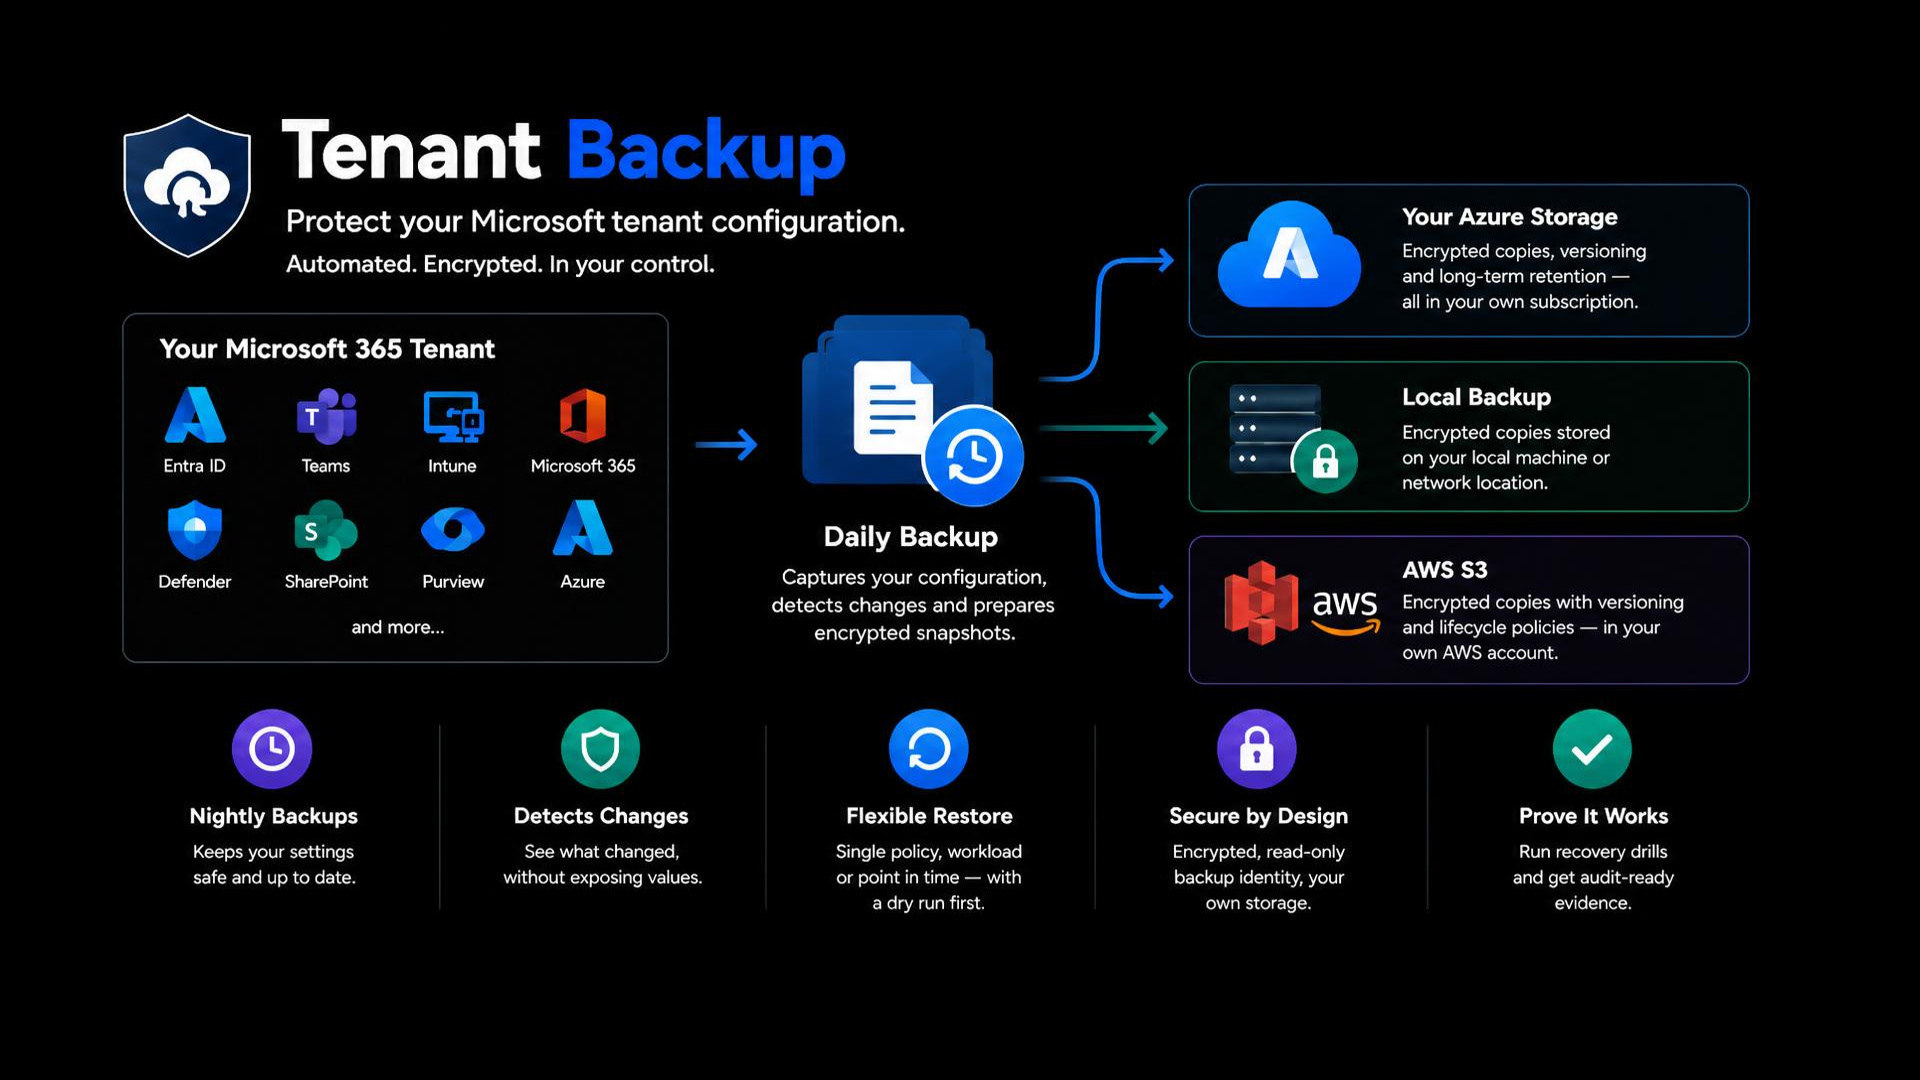Select the SharePoint icon

coord(326,531)
